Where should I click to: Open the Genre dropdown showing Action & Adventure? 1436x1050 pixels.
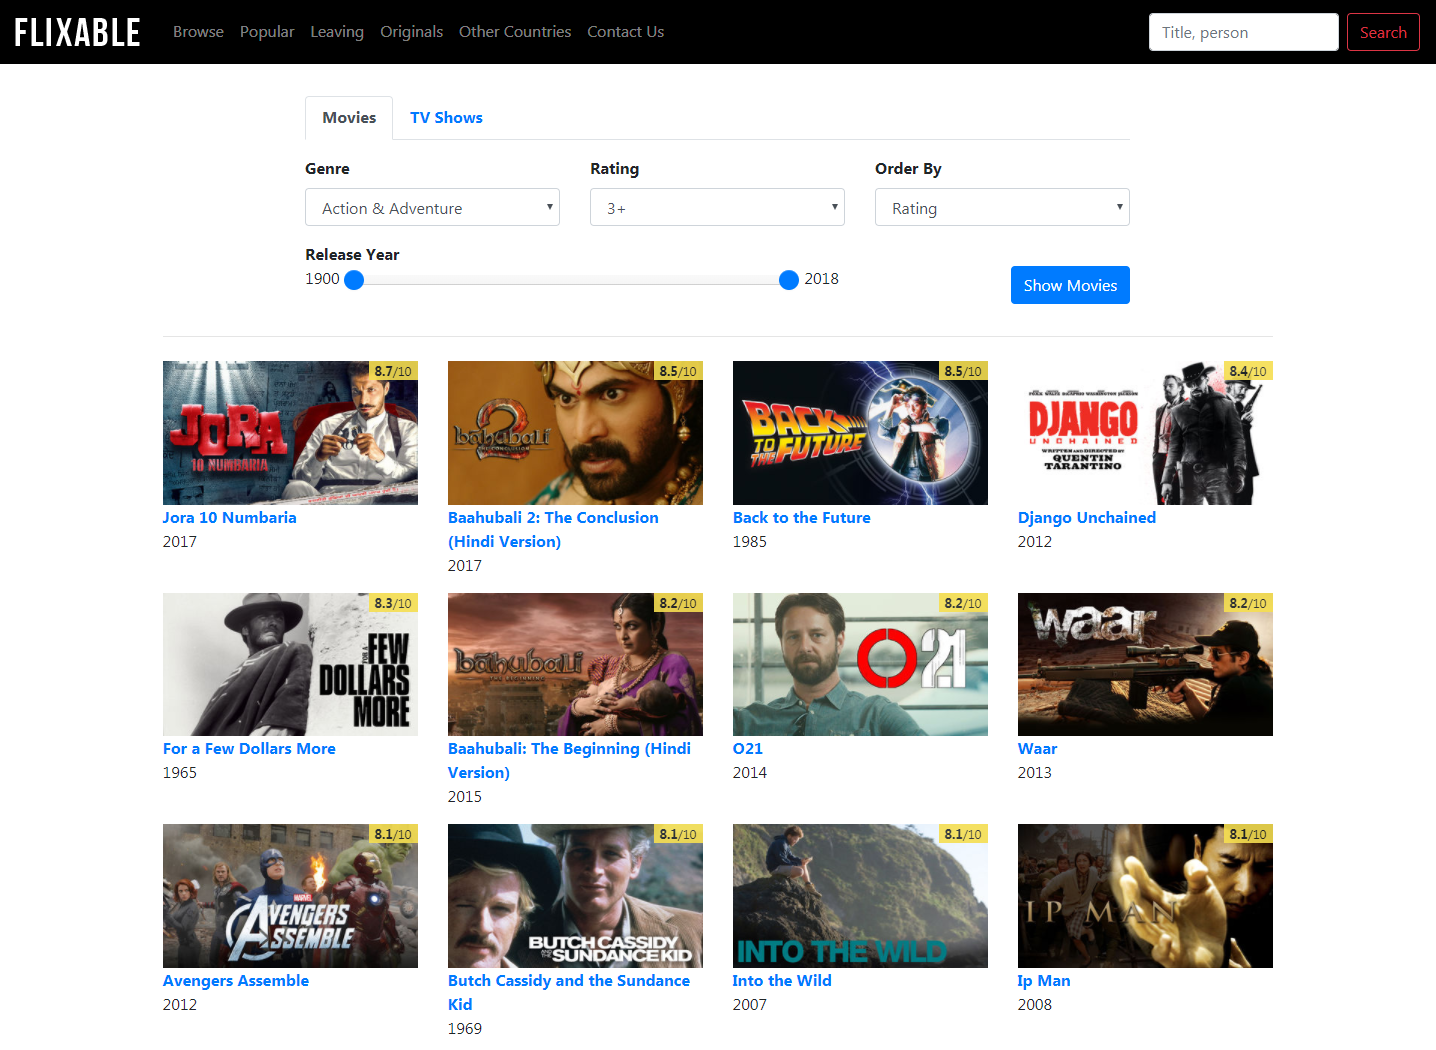click(x=432, y=207)
